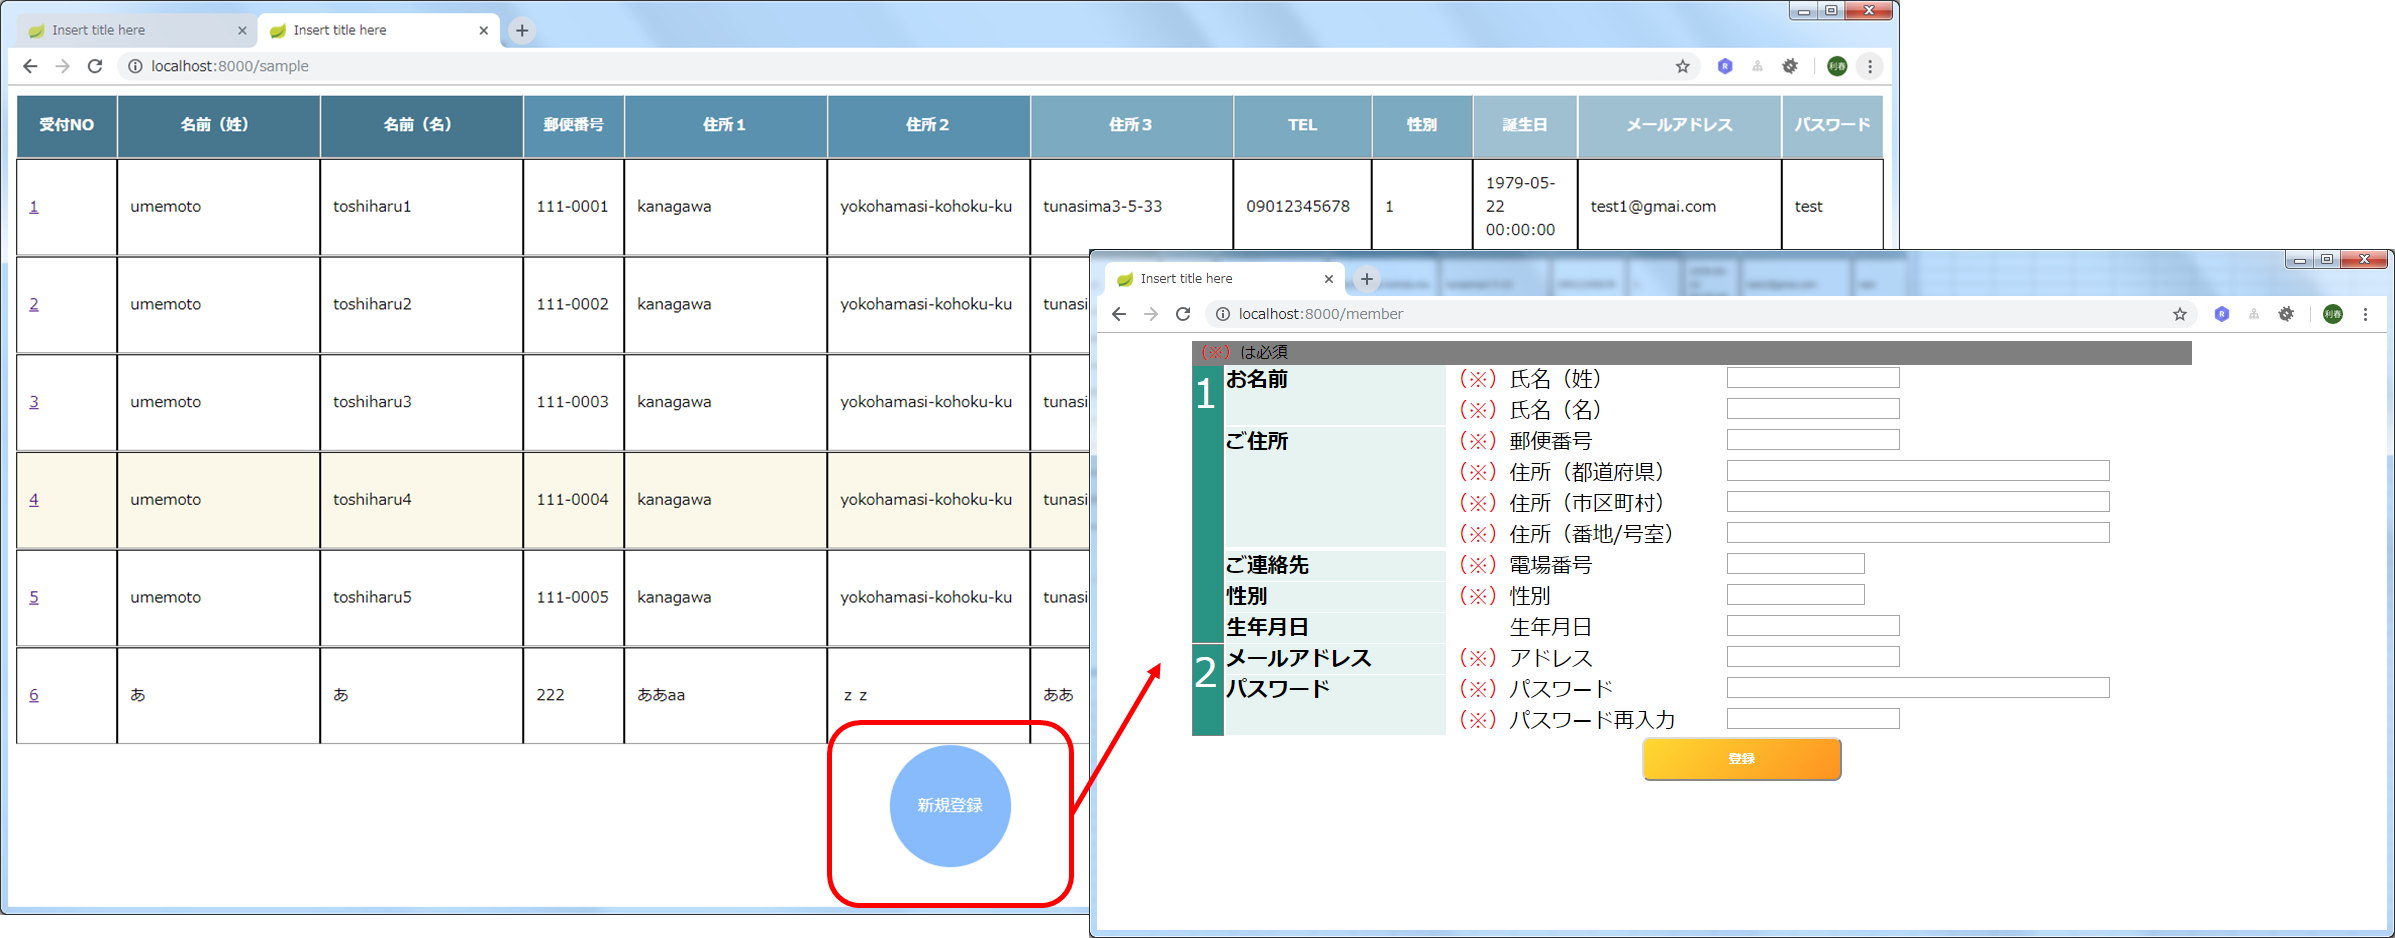
Task: Focus the 郵便番号 text field
Action: coord(1812,440)
